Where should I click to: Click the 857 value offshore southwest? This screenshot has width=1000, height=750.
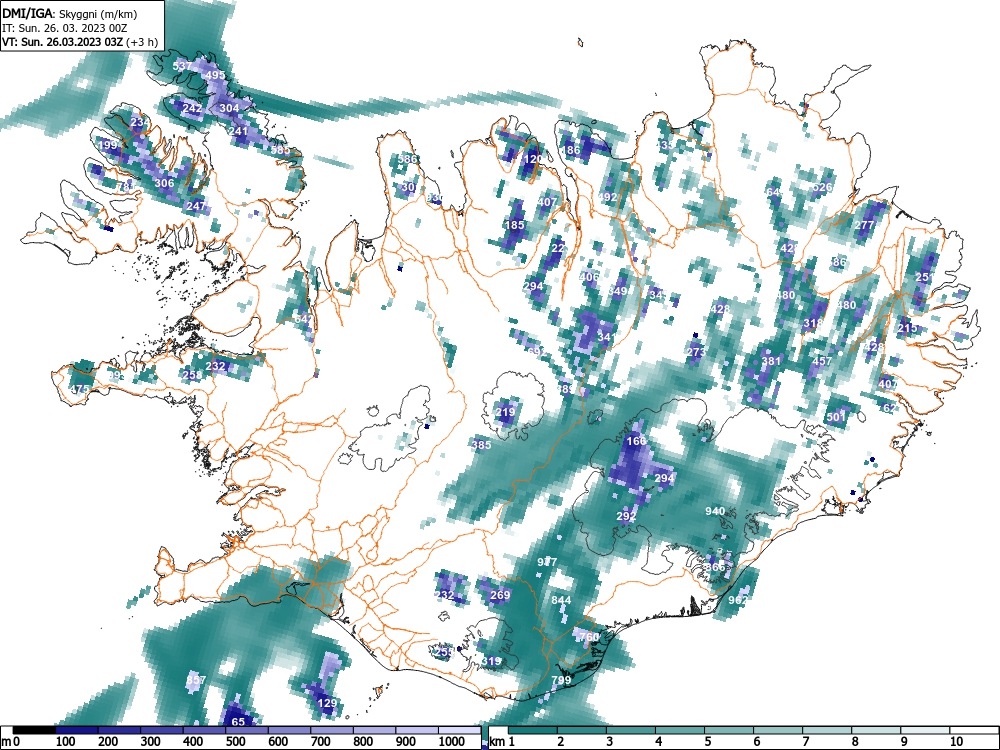tap(196, 680)
